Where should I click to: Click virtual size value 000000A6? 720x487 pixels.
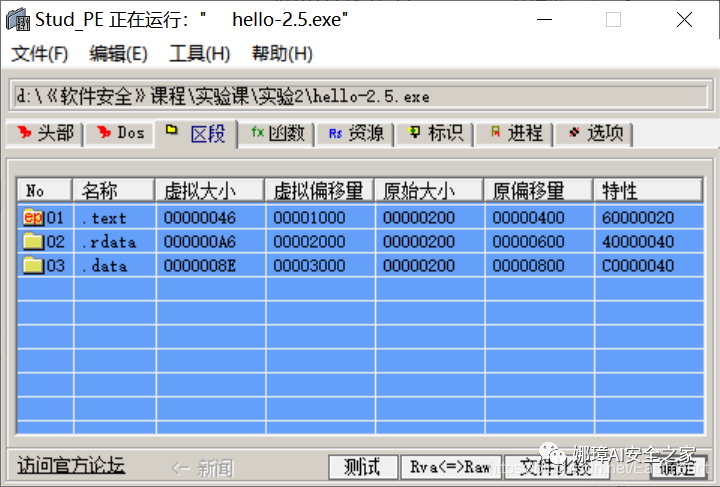click(200, 241)
